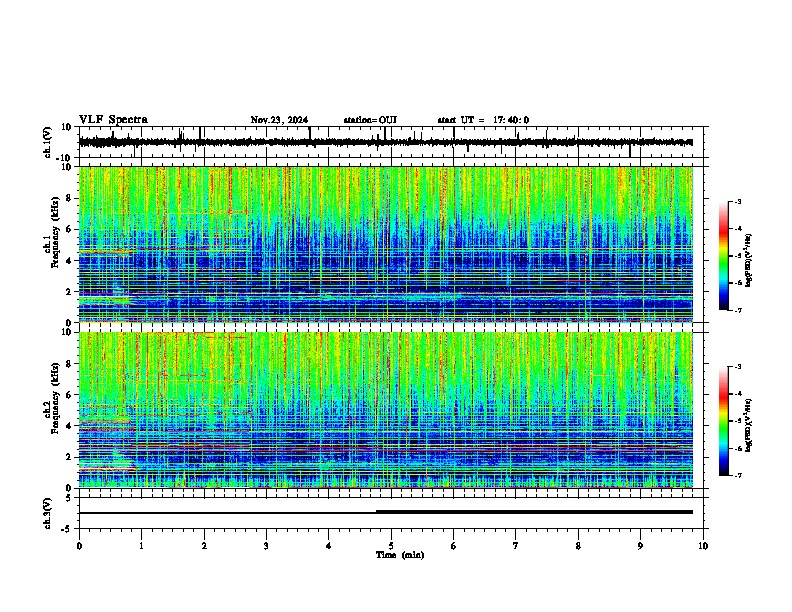Click the "-7" tick on ch.2 colorbar
792x612 pixels.
737,475
